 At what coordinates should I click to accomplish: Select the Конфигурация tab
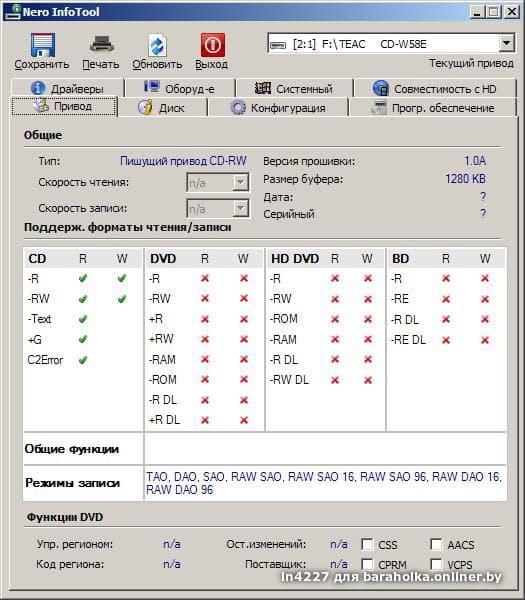point(278,108)
